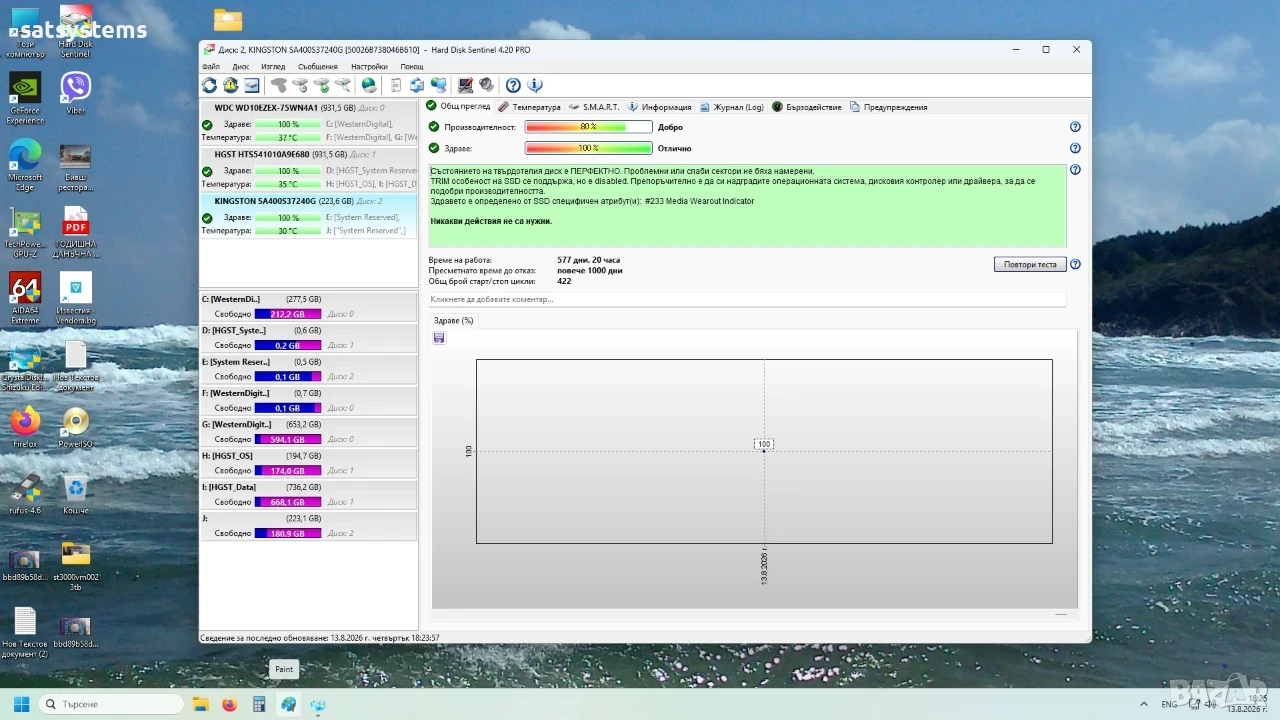The height and width of the screenshot is (720, 1280).
Task: Switch to the Бързодействие tab
Action: pyautogui.click(x=807, y=107)
